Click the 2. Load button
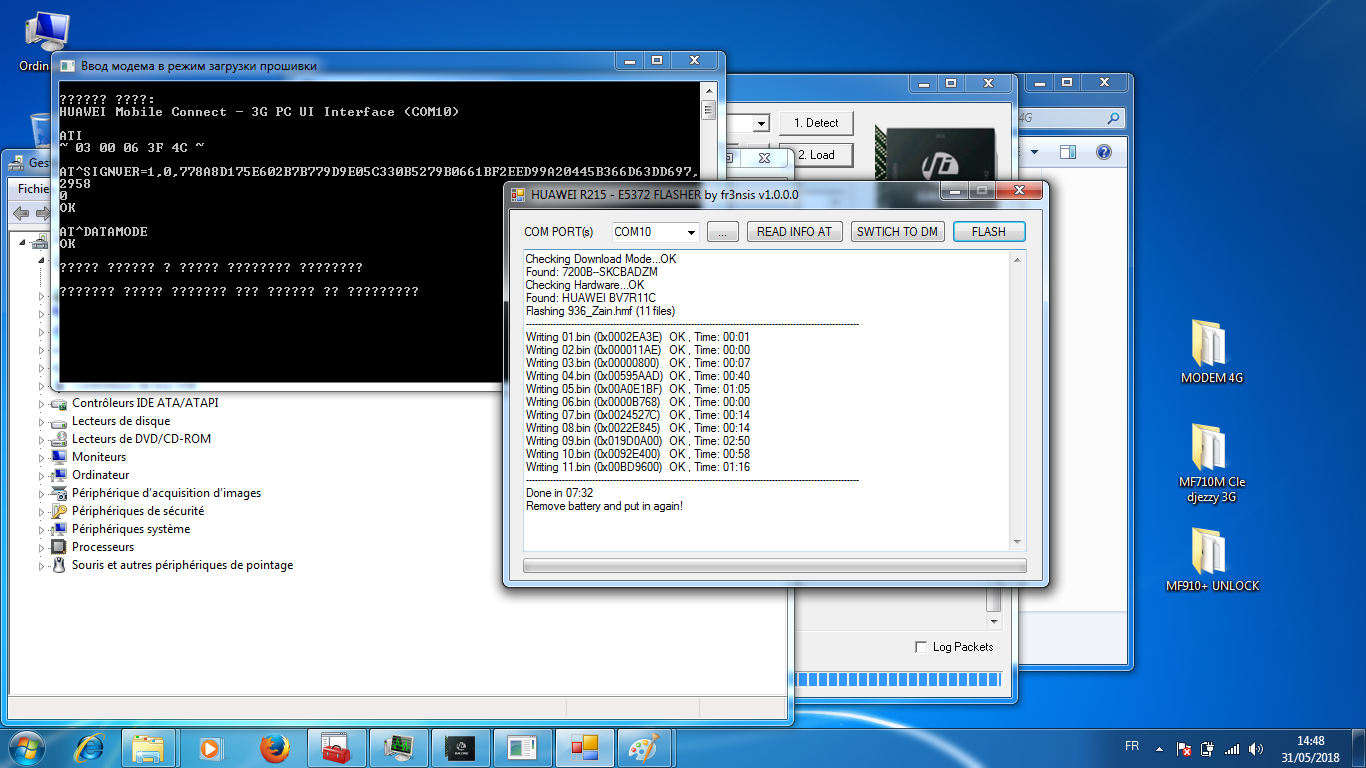Viewport: 1366px width, 768px height. coord(816,155)
